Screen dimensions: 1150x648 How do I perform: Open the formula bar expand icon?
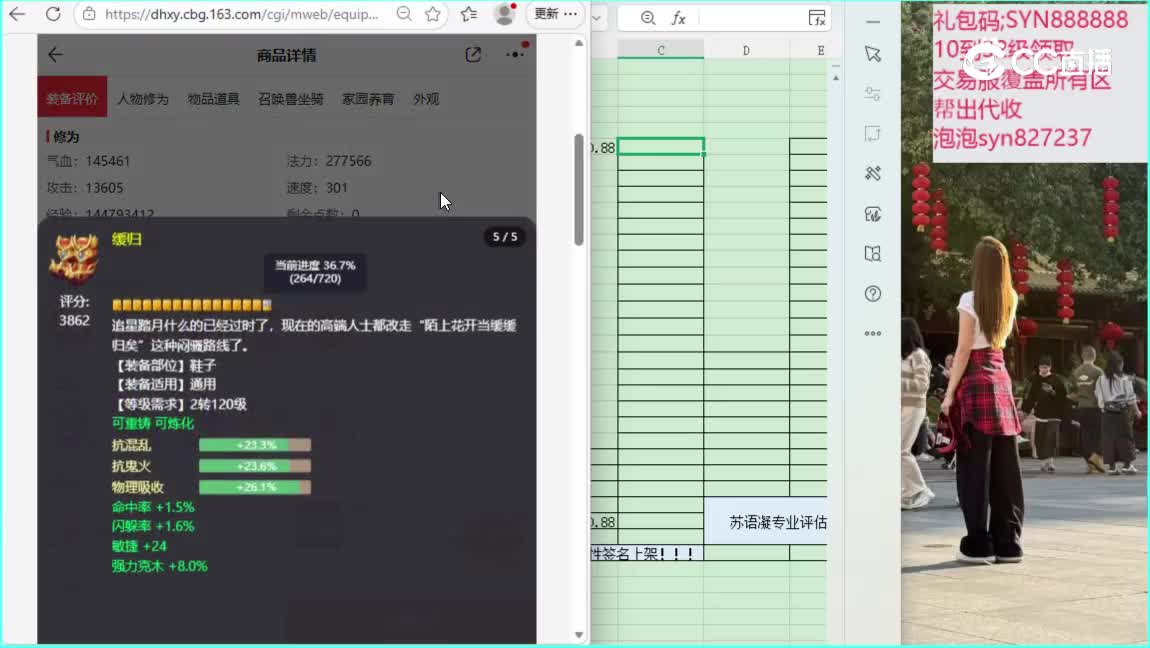816,18
